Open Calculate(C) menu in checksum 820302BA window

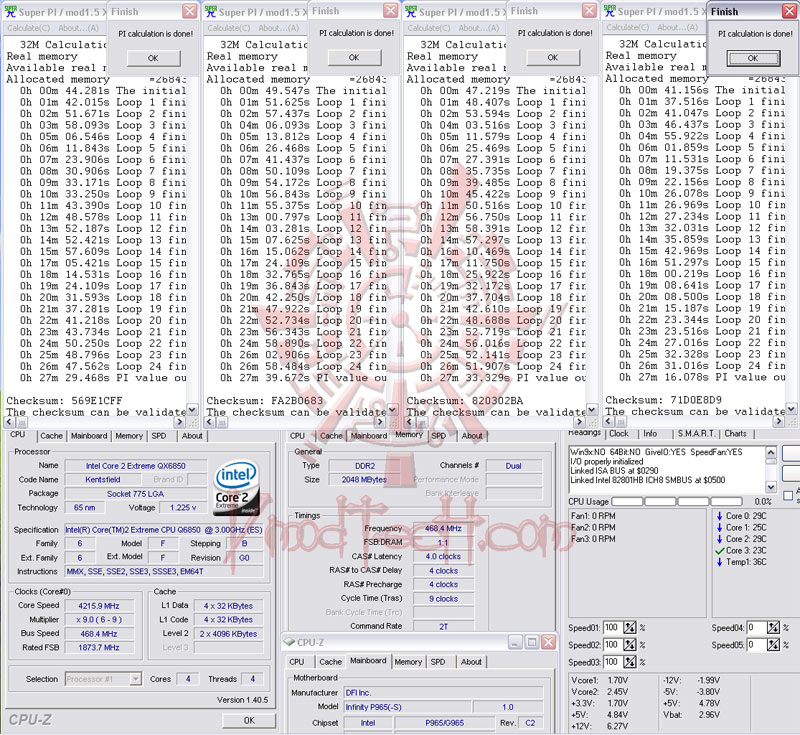[x=429, y=28]
